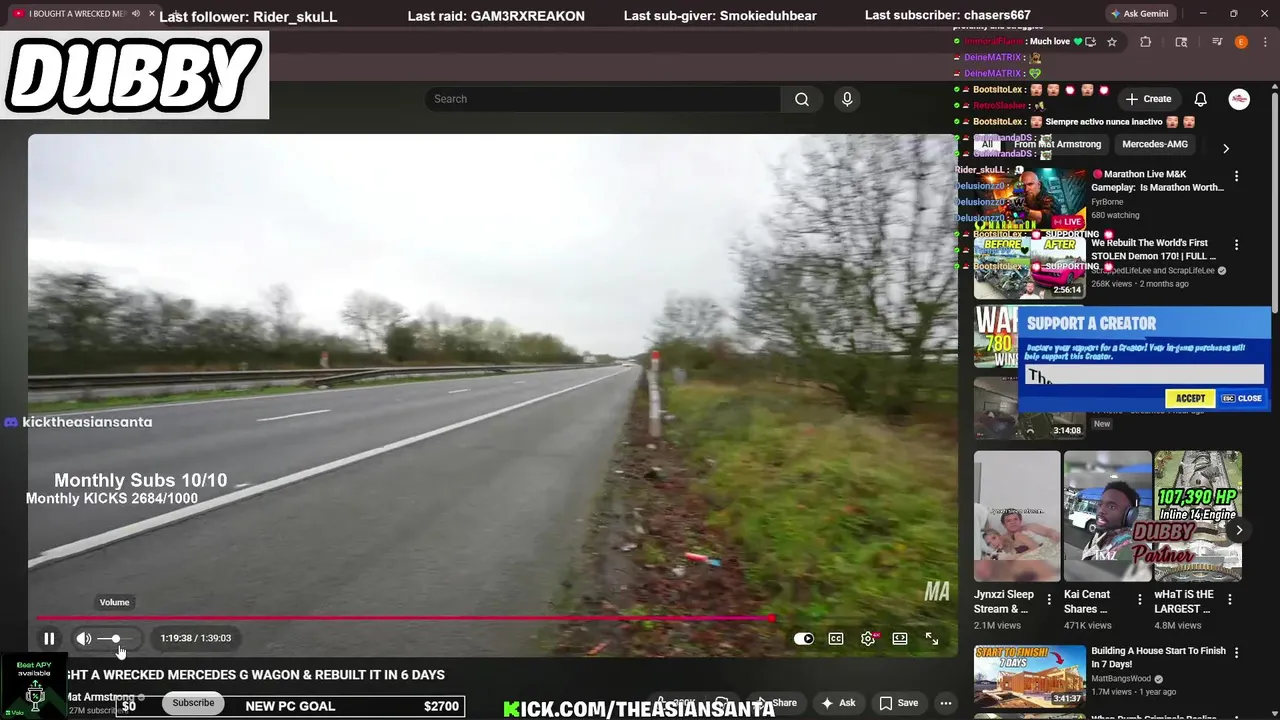Toggle closed captions (CC) button
Screen dimensions: 1280x720
836,638
